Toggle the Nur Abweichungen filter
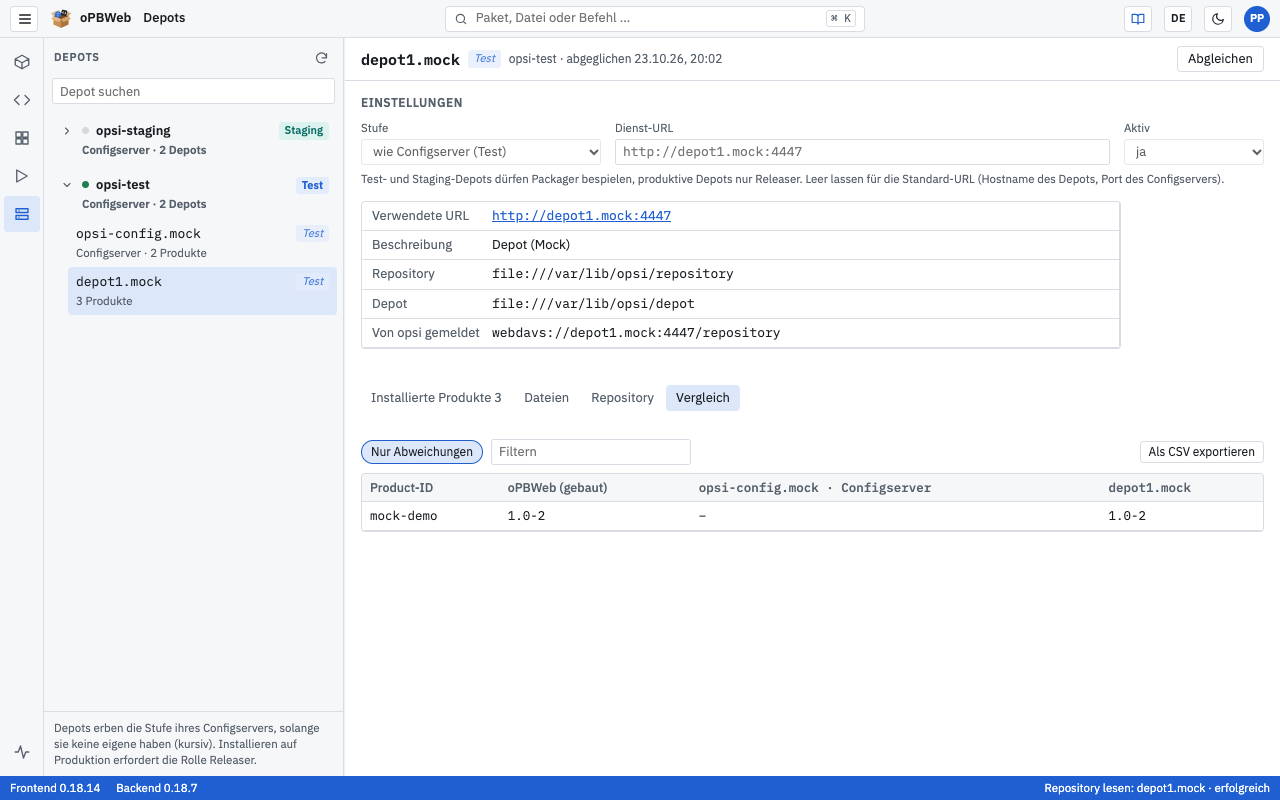This screenshot has width=1280, height=800. tap(422, 452)
